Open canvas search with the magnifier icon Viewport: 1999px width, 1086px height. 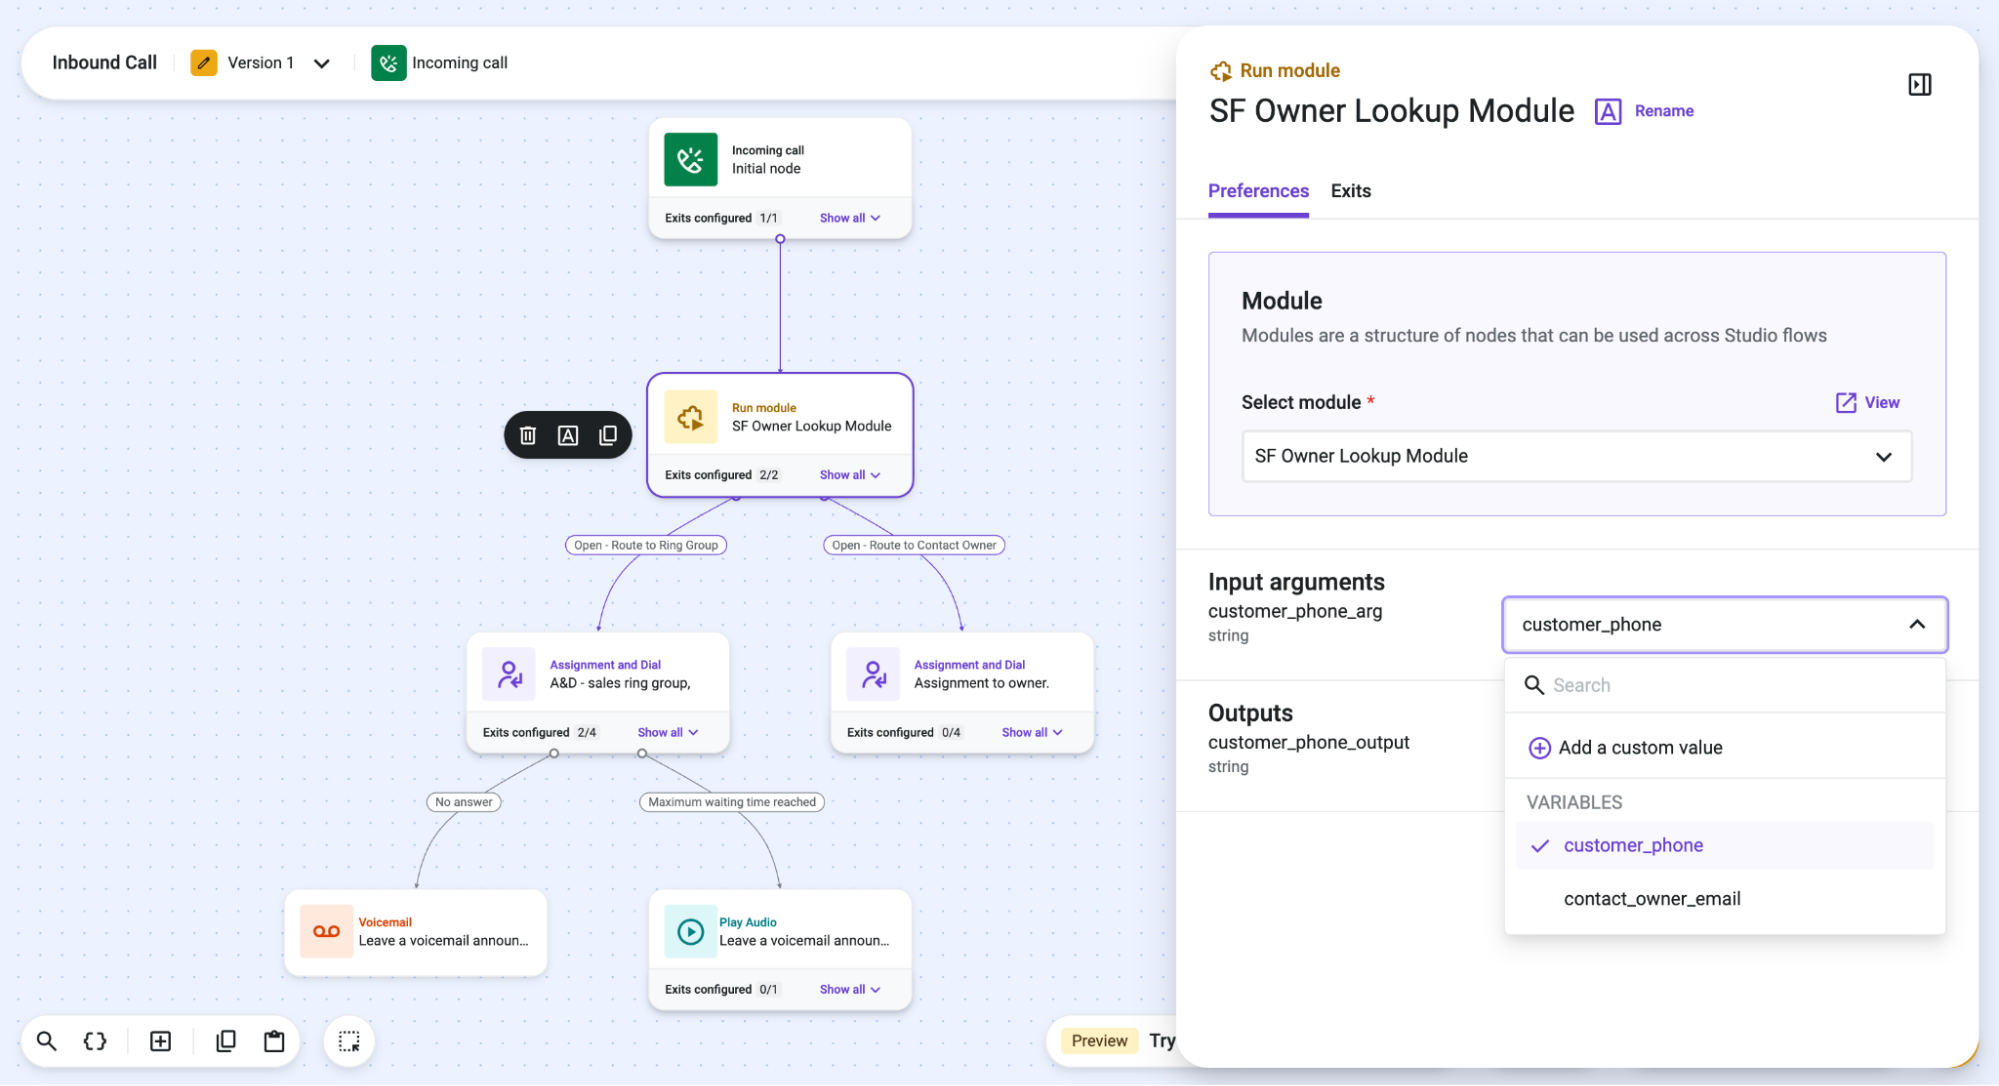click(x=46, y=1041)
